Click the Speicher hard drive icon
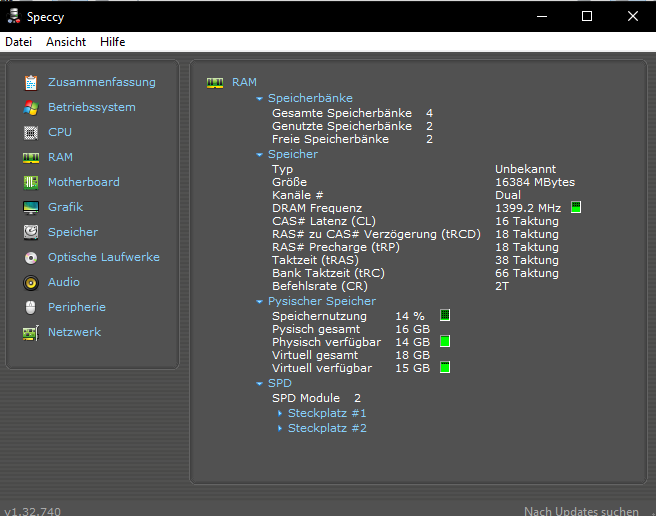This screenshot has height=516, width=656. coord(31,232)
